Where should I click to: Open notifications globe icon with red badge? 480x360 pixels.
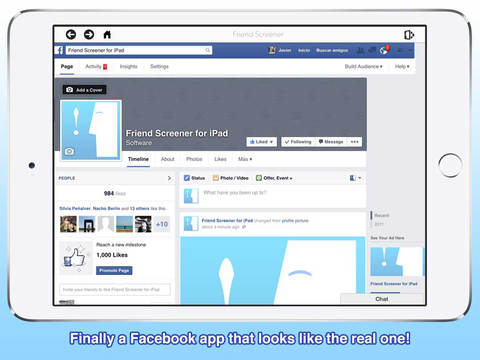point(384,50)
